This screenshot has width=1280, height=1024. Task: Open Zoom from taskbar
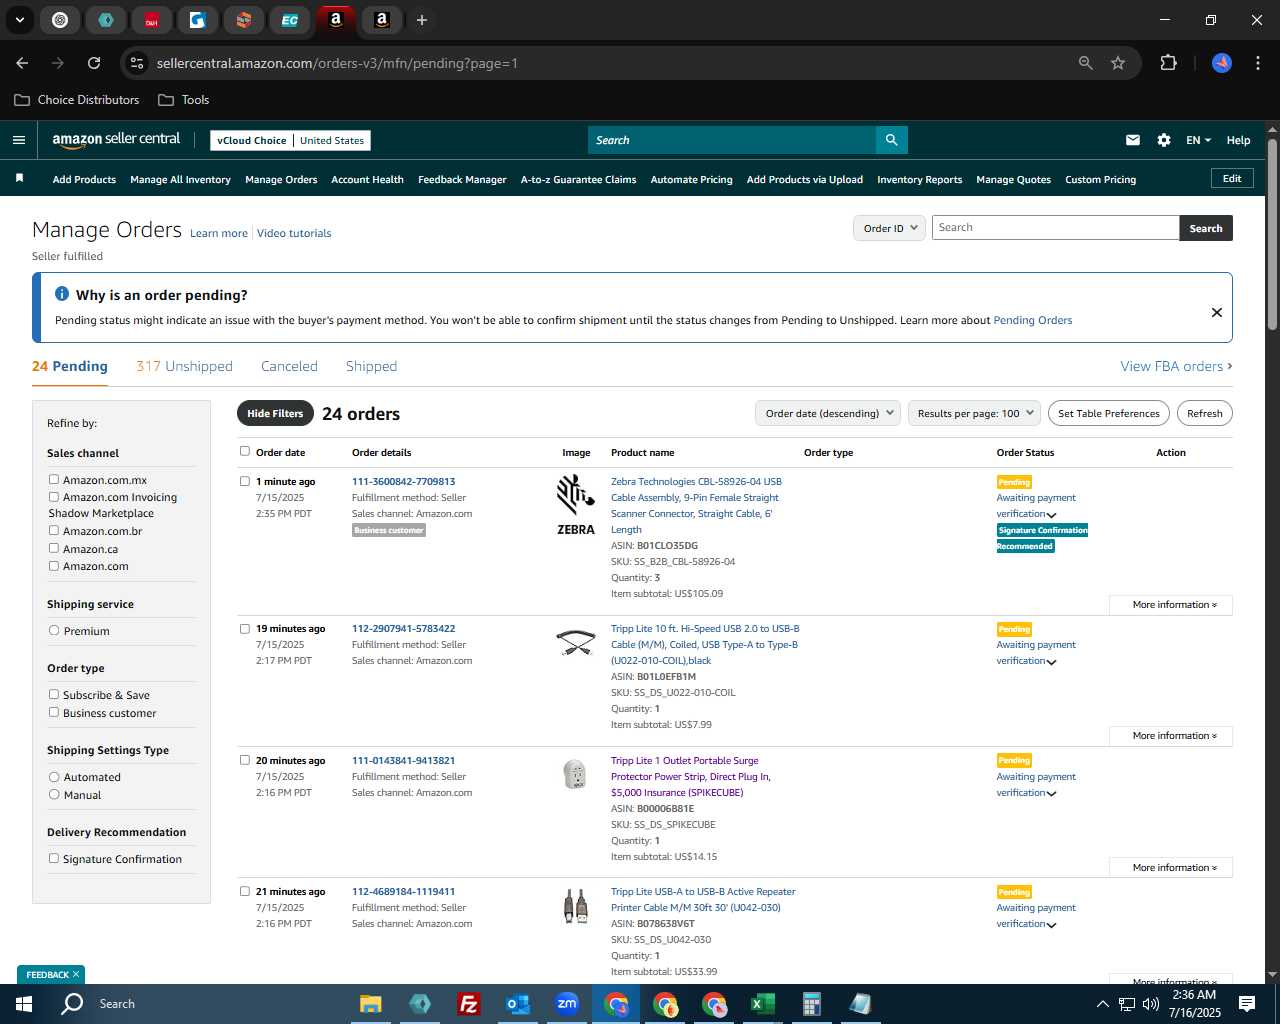pyautogui.click(x=567, y=1004)
